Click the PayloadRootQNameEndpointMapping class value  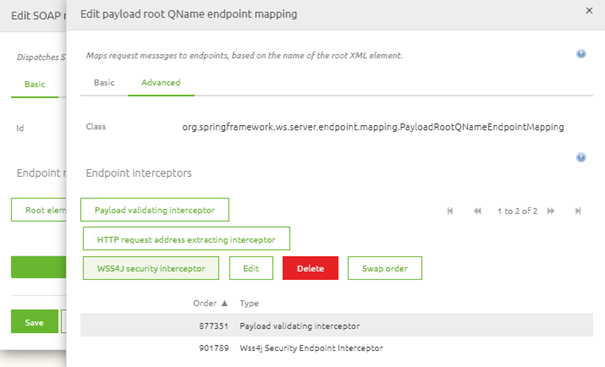coord(373,127)
